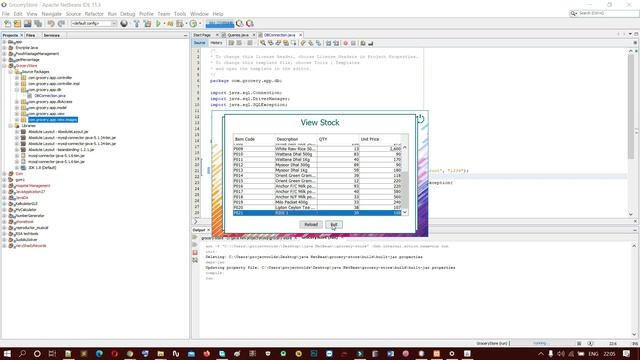Open the default config combo box
640x360 pixels.
[93, 24]
